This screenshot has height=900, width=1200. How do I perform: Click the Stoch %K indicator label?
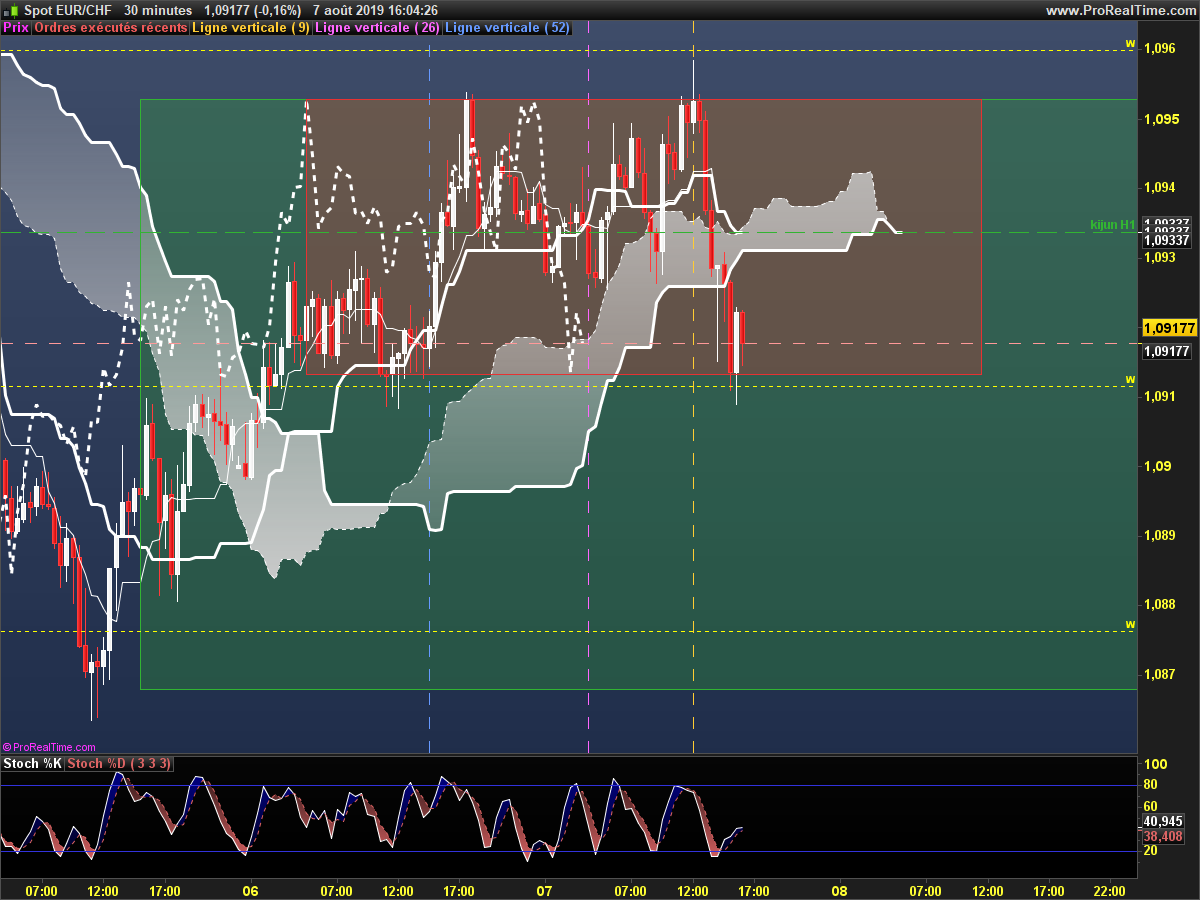pos(33,764)
